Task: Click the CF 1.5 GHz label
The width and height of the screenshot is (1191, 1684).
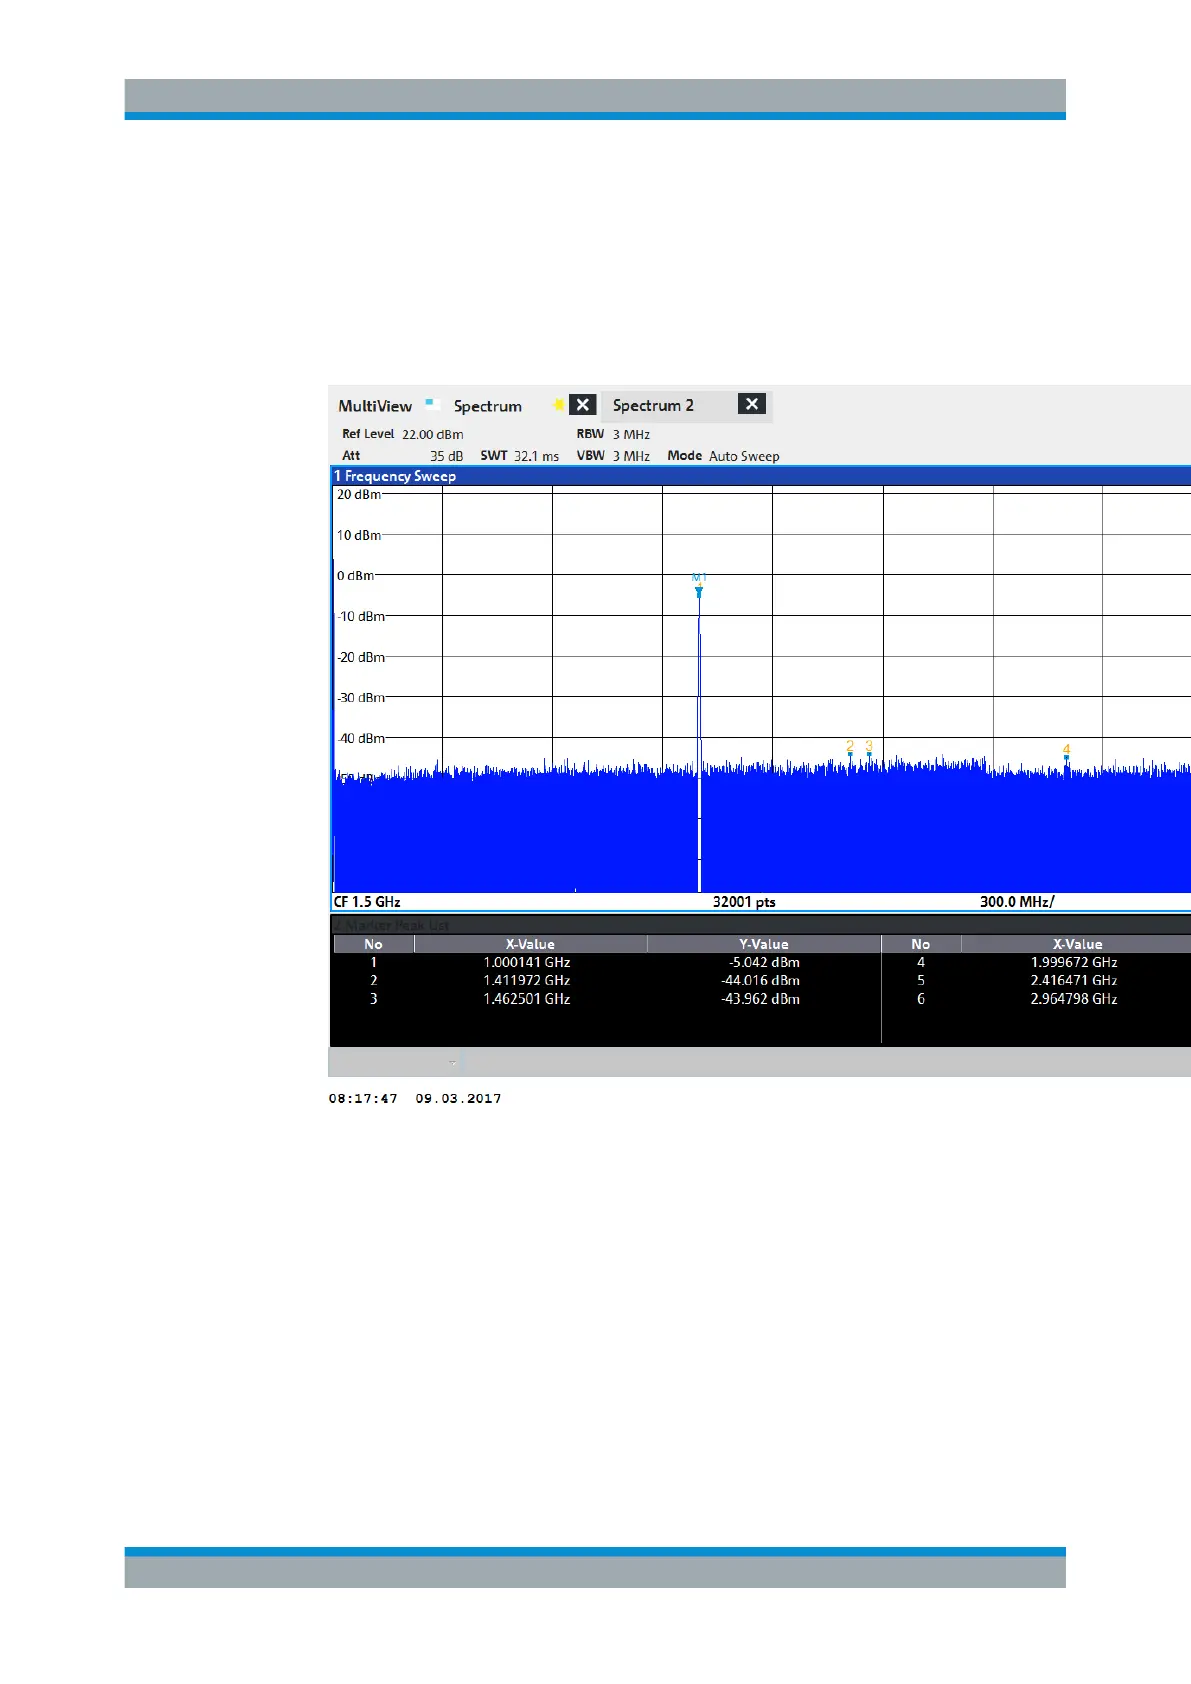Action: (x=367, y=902)
